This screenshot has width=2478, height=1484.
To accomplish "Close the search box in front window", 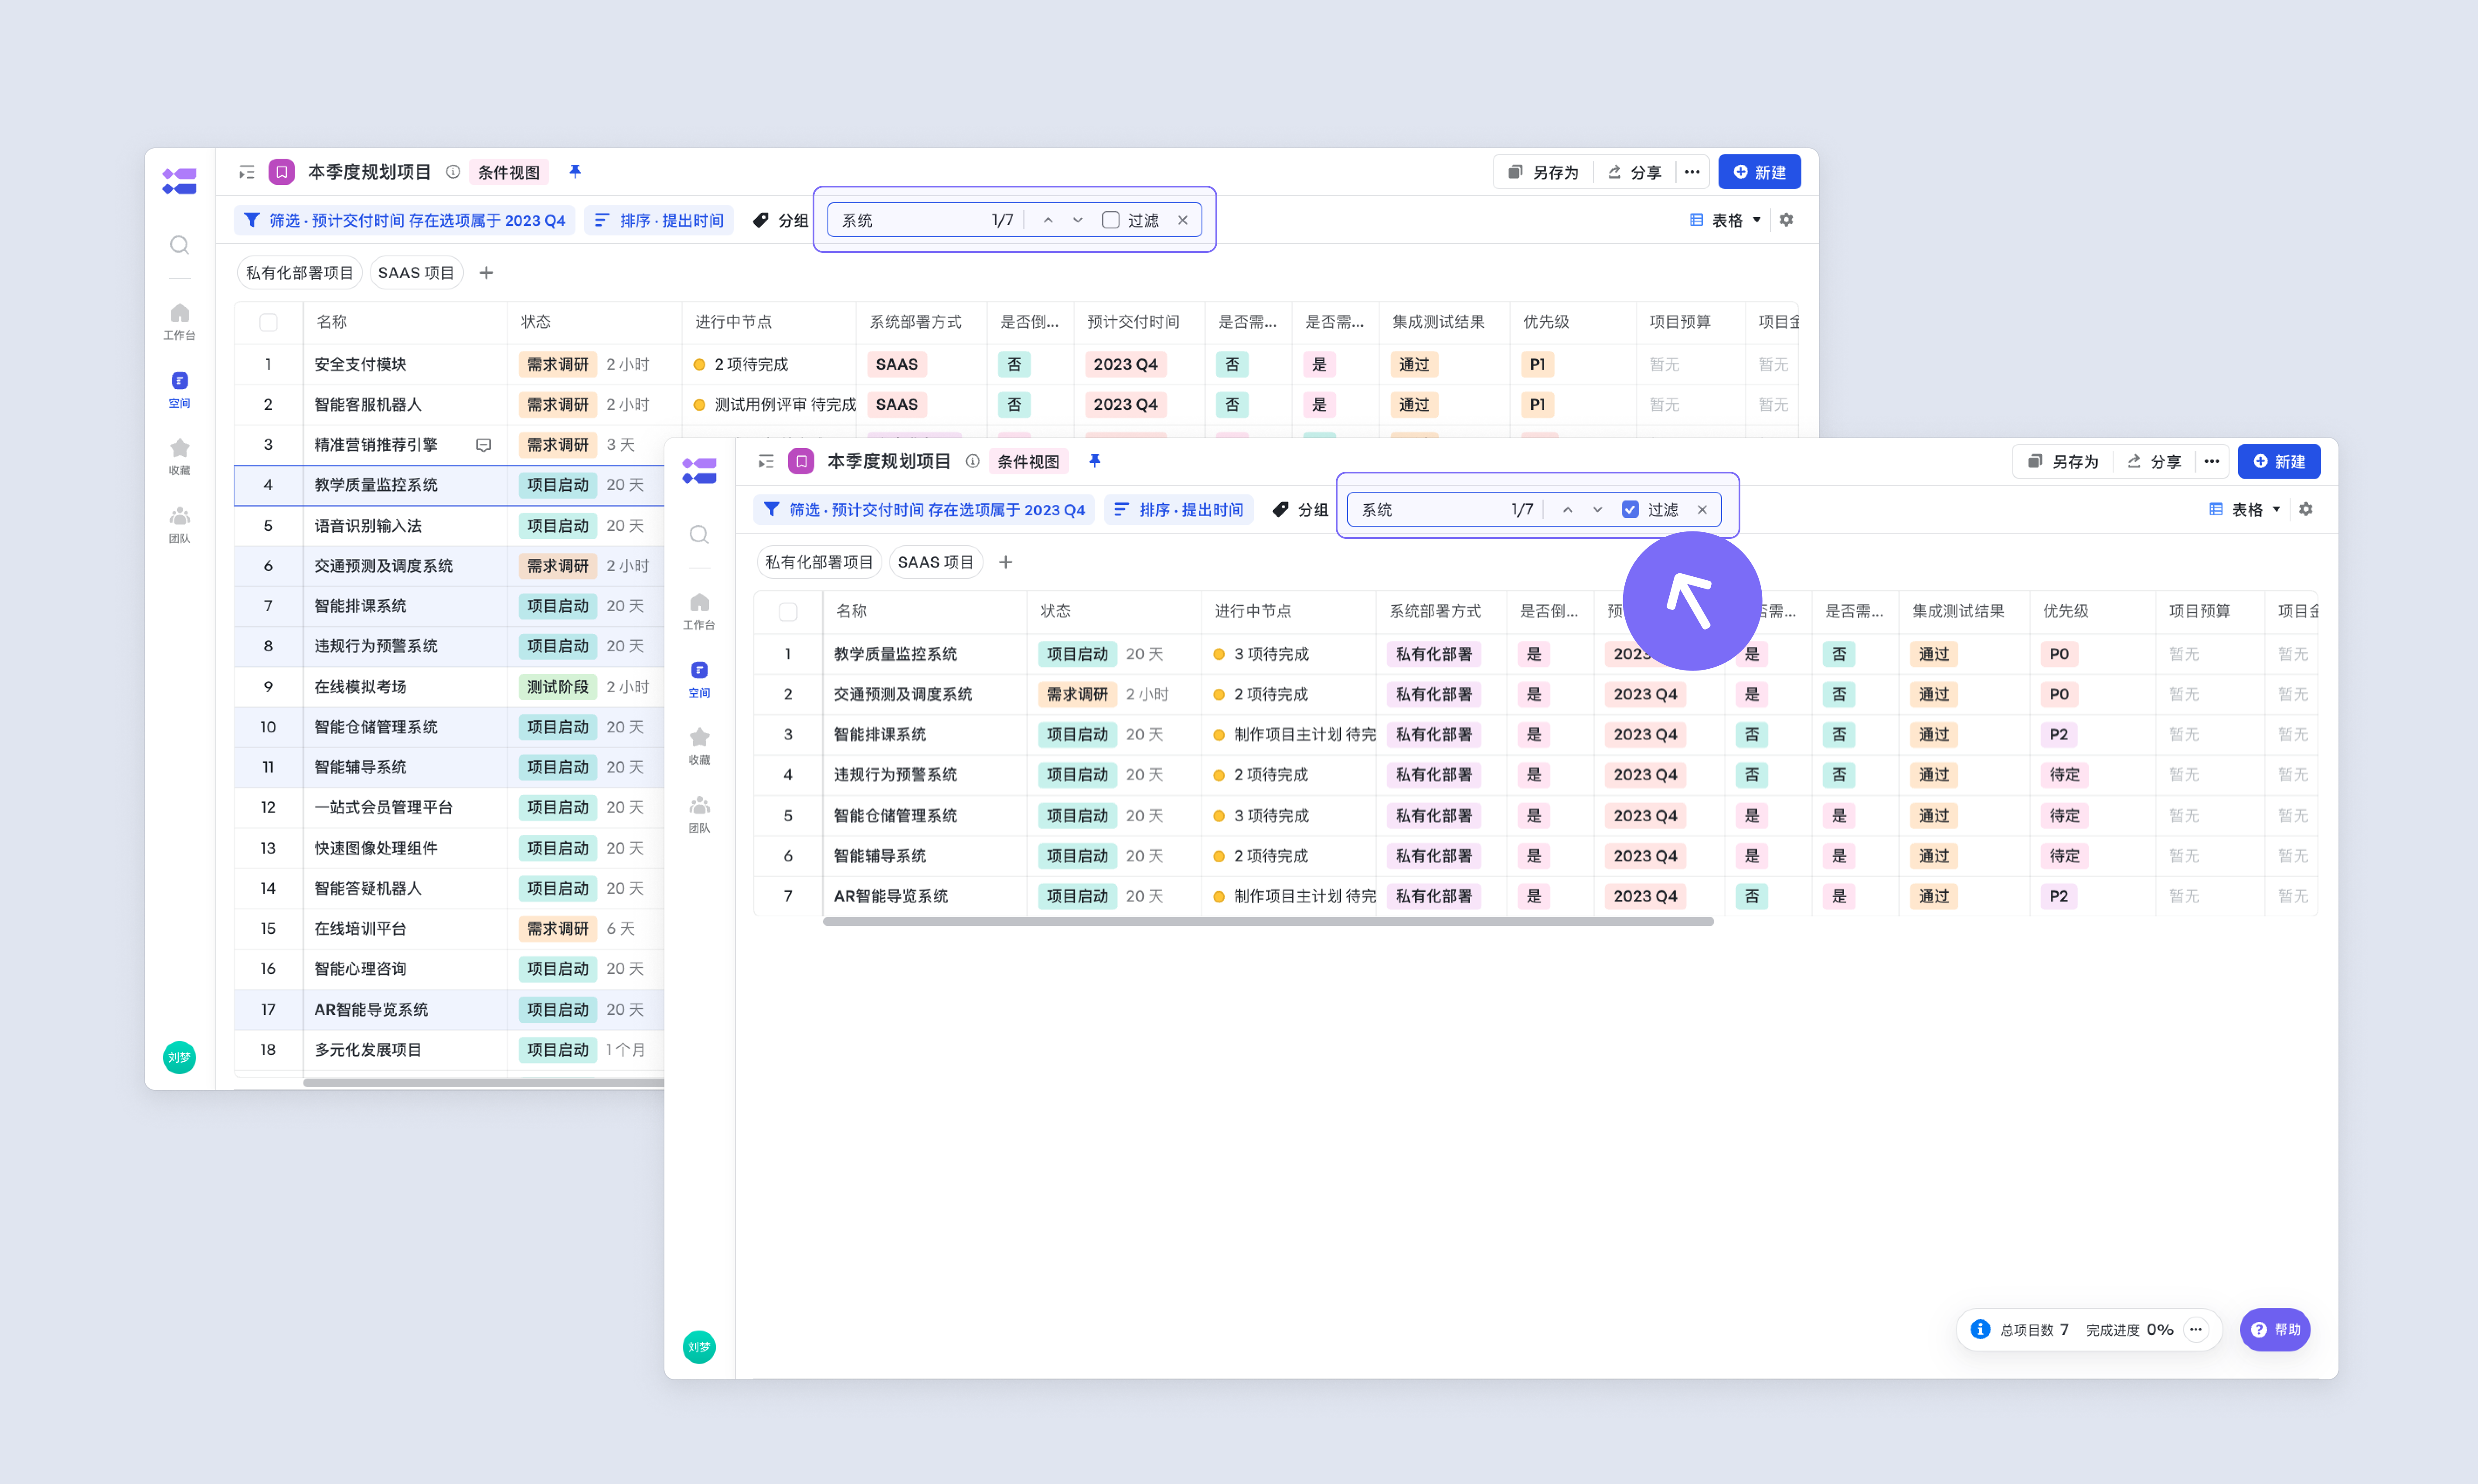I will point(1702,509).
